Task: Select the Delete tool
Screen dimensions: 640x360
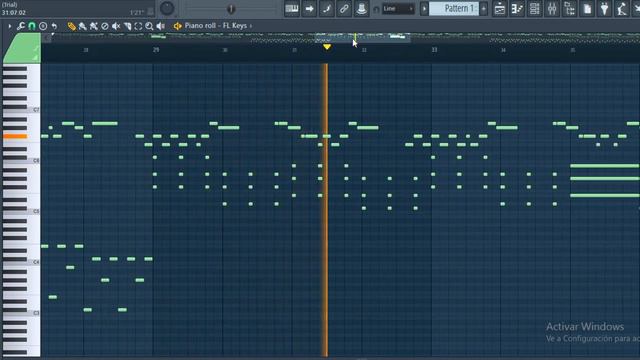Action: click(105, 26)
